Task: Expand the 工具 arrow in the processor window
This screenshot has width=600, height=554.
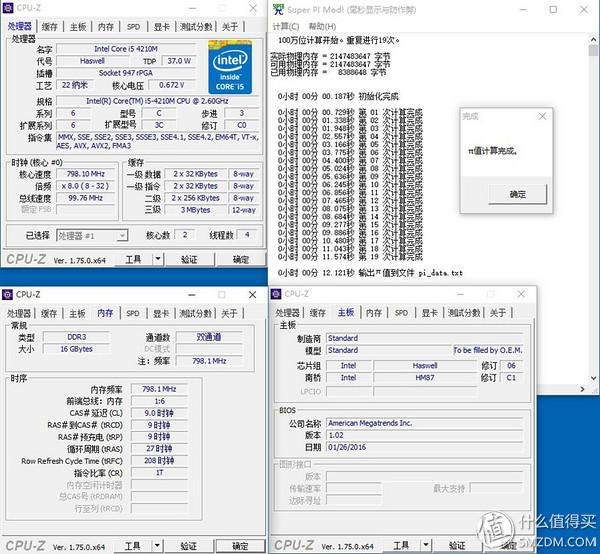Action: coord(158,259)
